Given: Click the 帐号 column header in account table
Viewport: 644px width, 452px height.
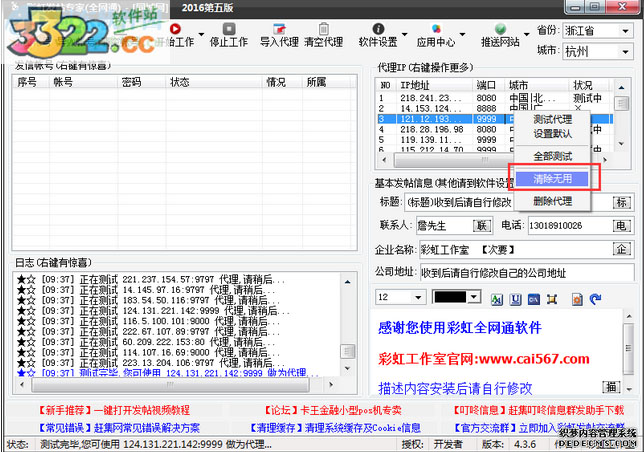Looking at the screenshot, I should pos(84,82).
